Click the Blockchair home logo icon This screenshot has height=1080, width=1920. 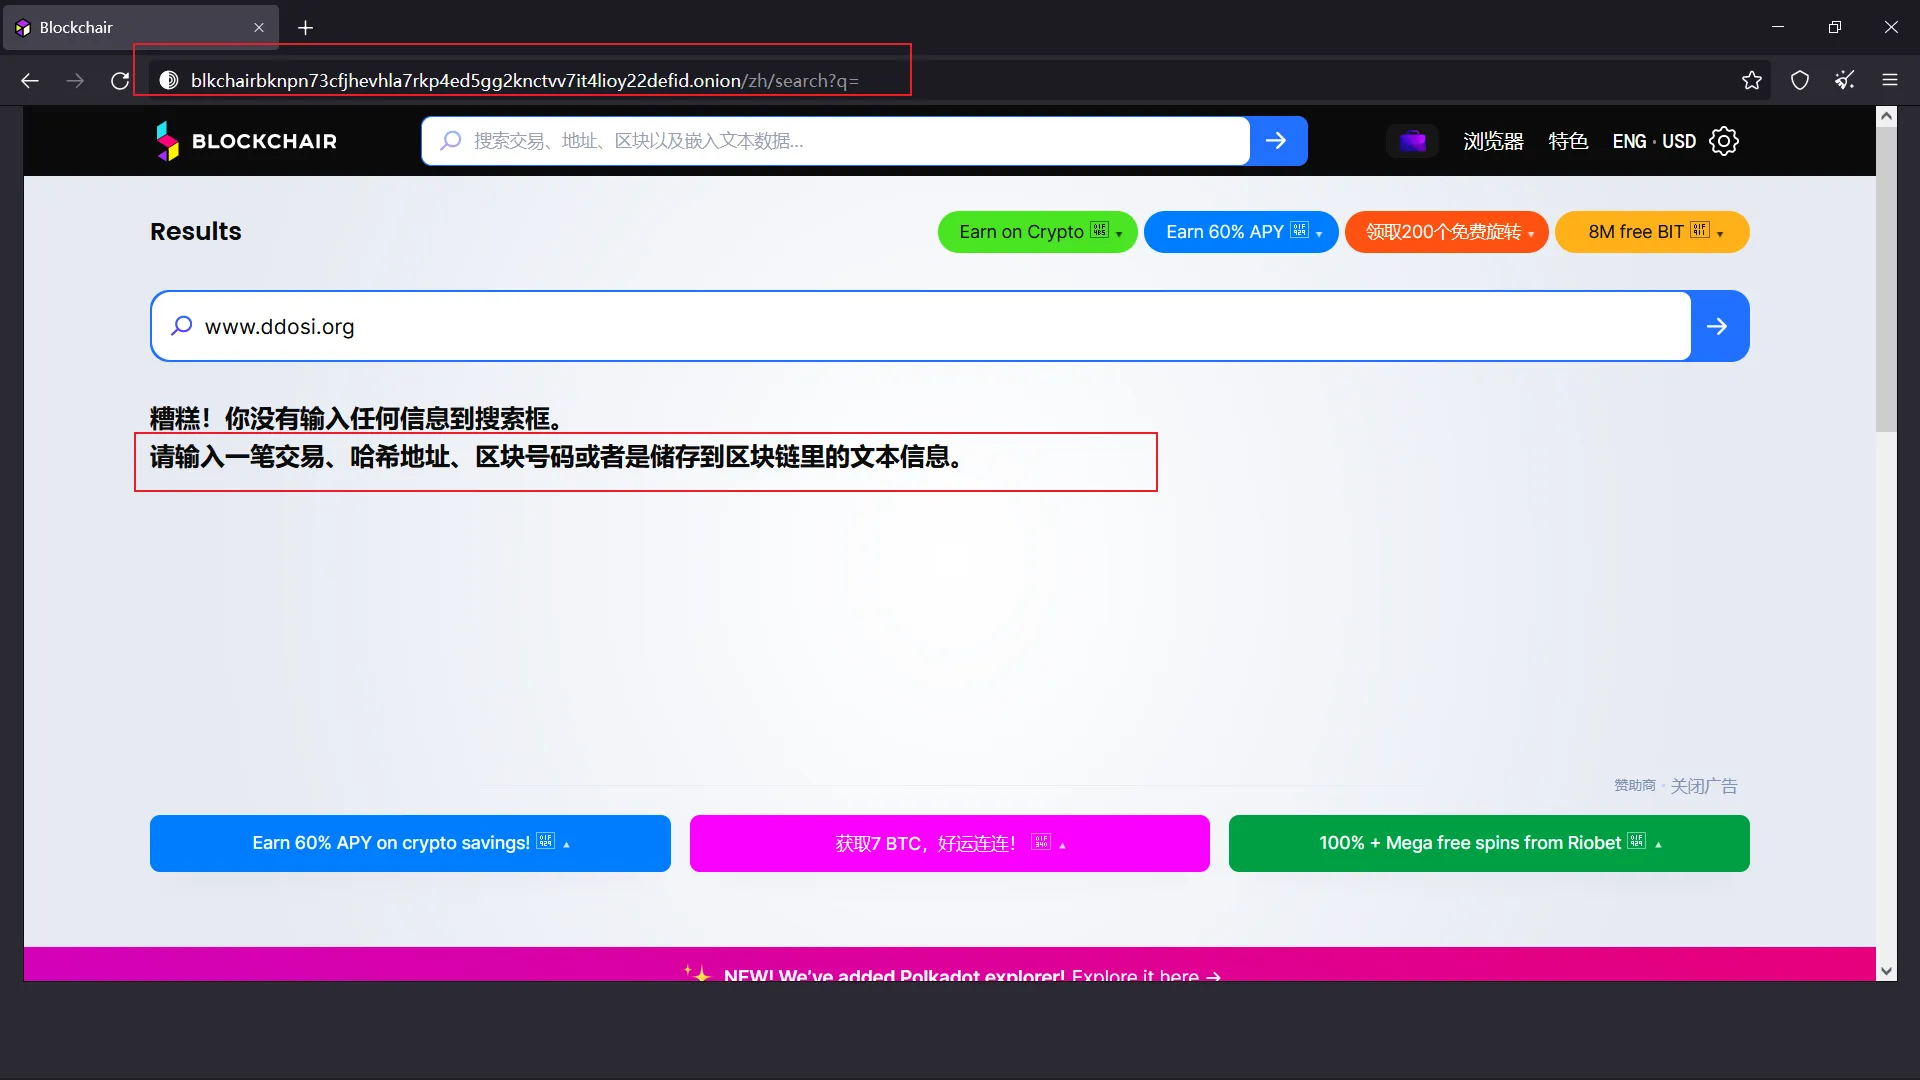click(166, 140)
